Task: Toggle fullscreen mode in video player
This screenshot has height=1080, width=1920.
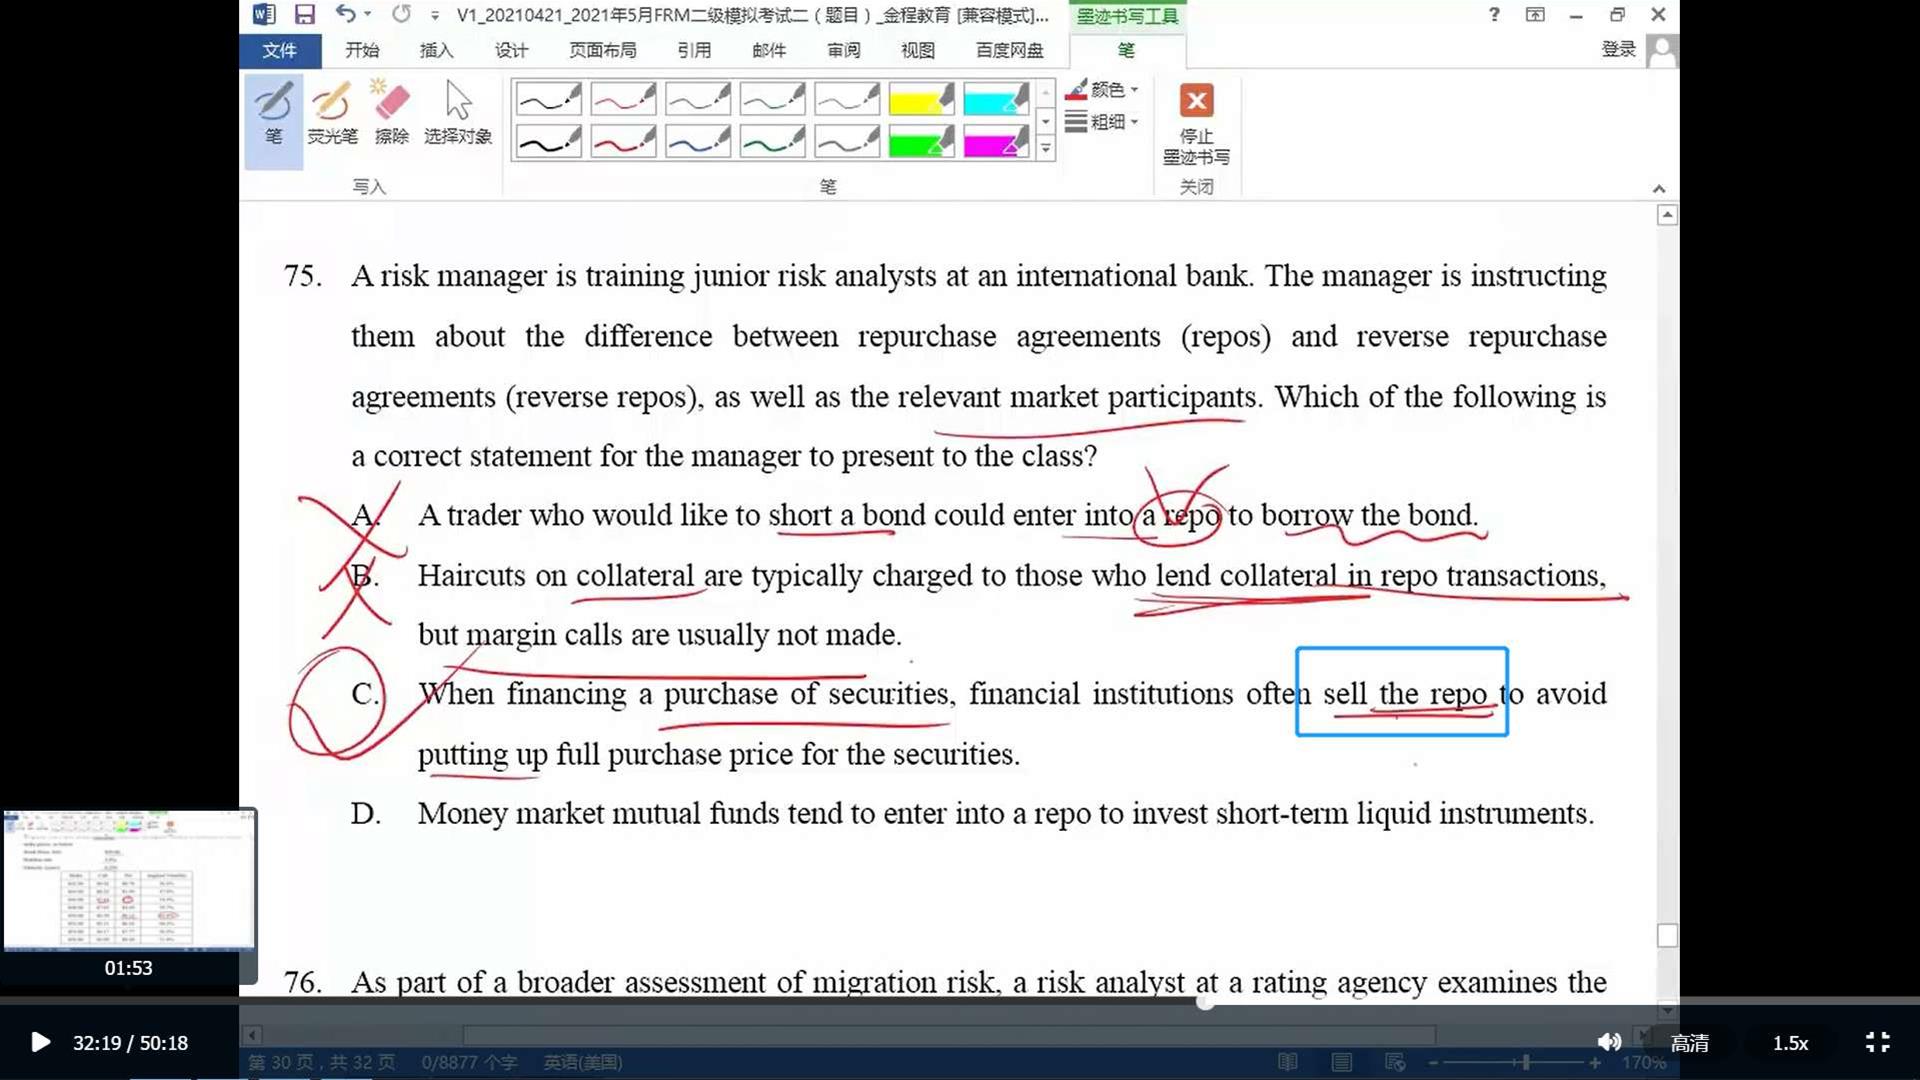Action: point(1878,1042)
